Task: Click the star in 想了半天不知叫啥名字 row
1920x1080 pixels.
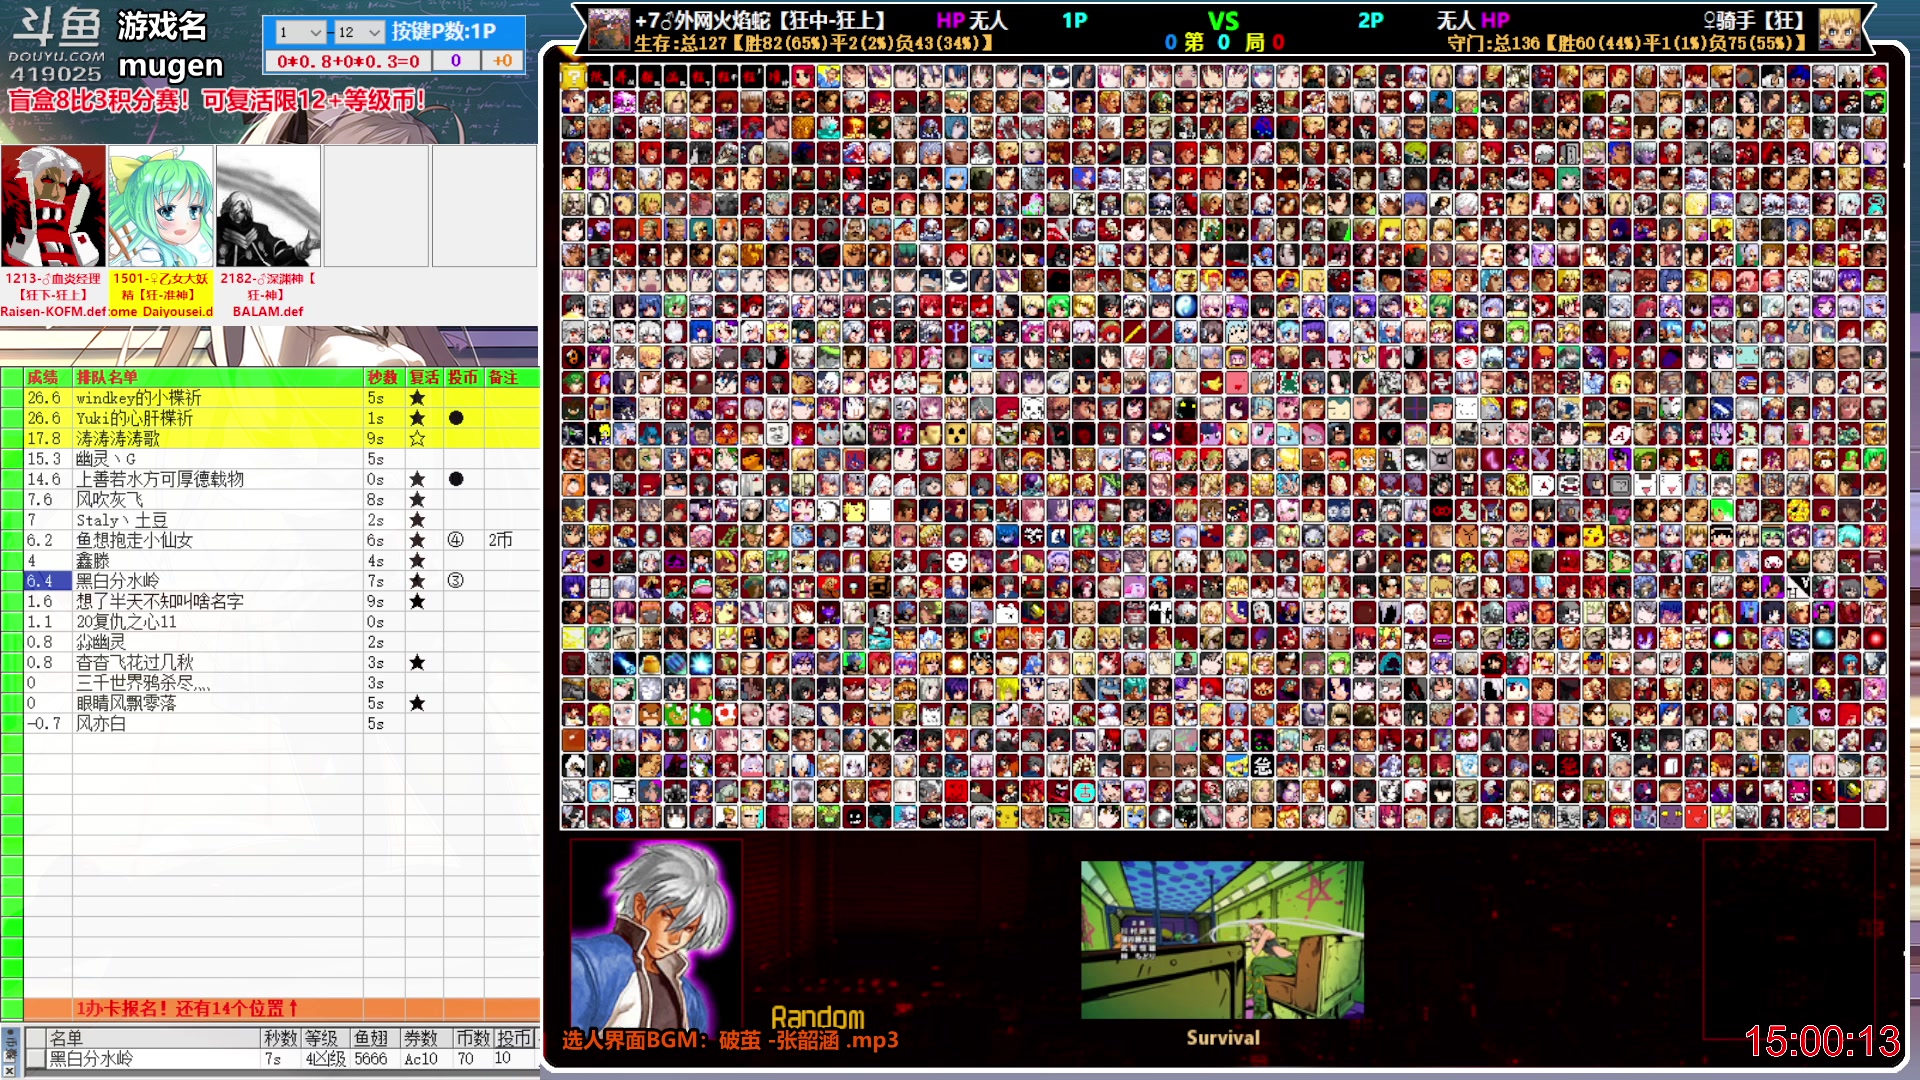Action: (417, 601)
